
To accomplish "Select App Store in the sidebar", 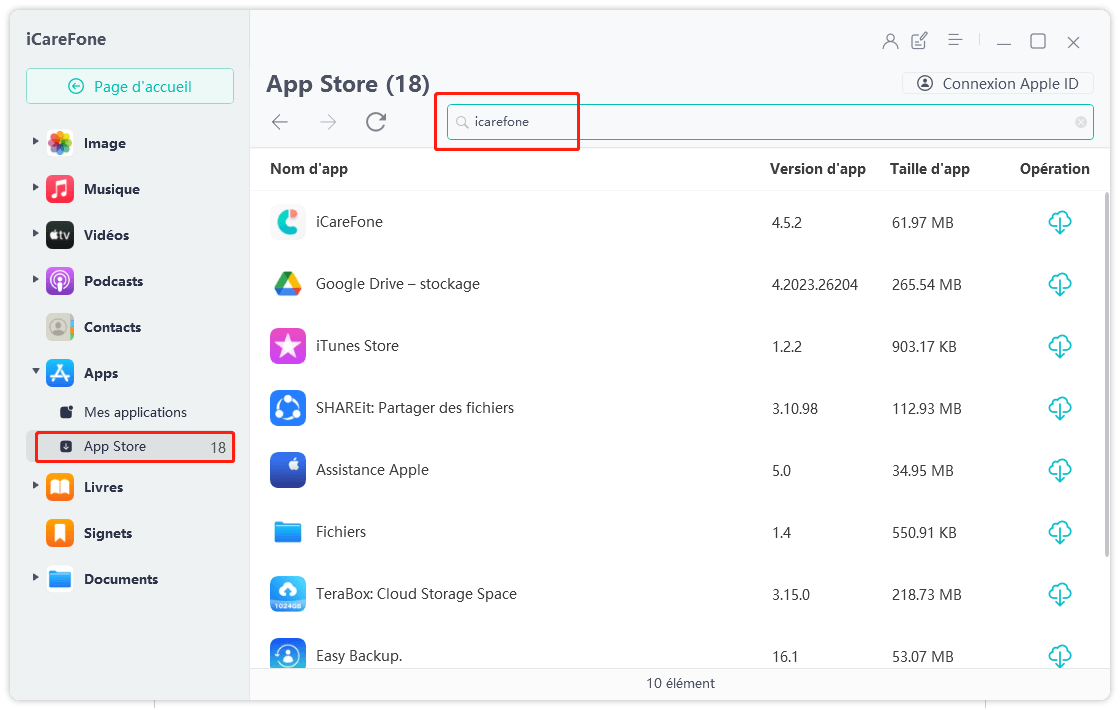I will point(134,447).
